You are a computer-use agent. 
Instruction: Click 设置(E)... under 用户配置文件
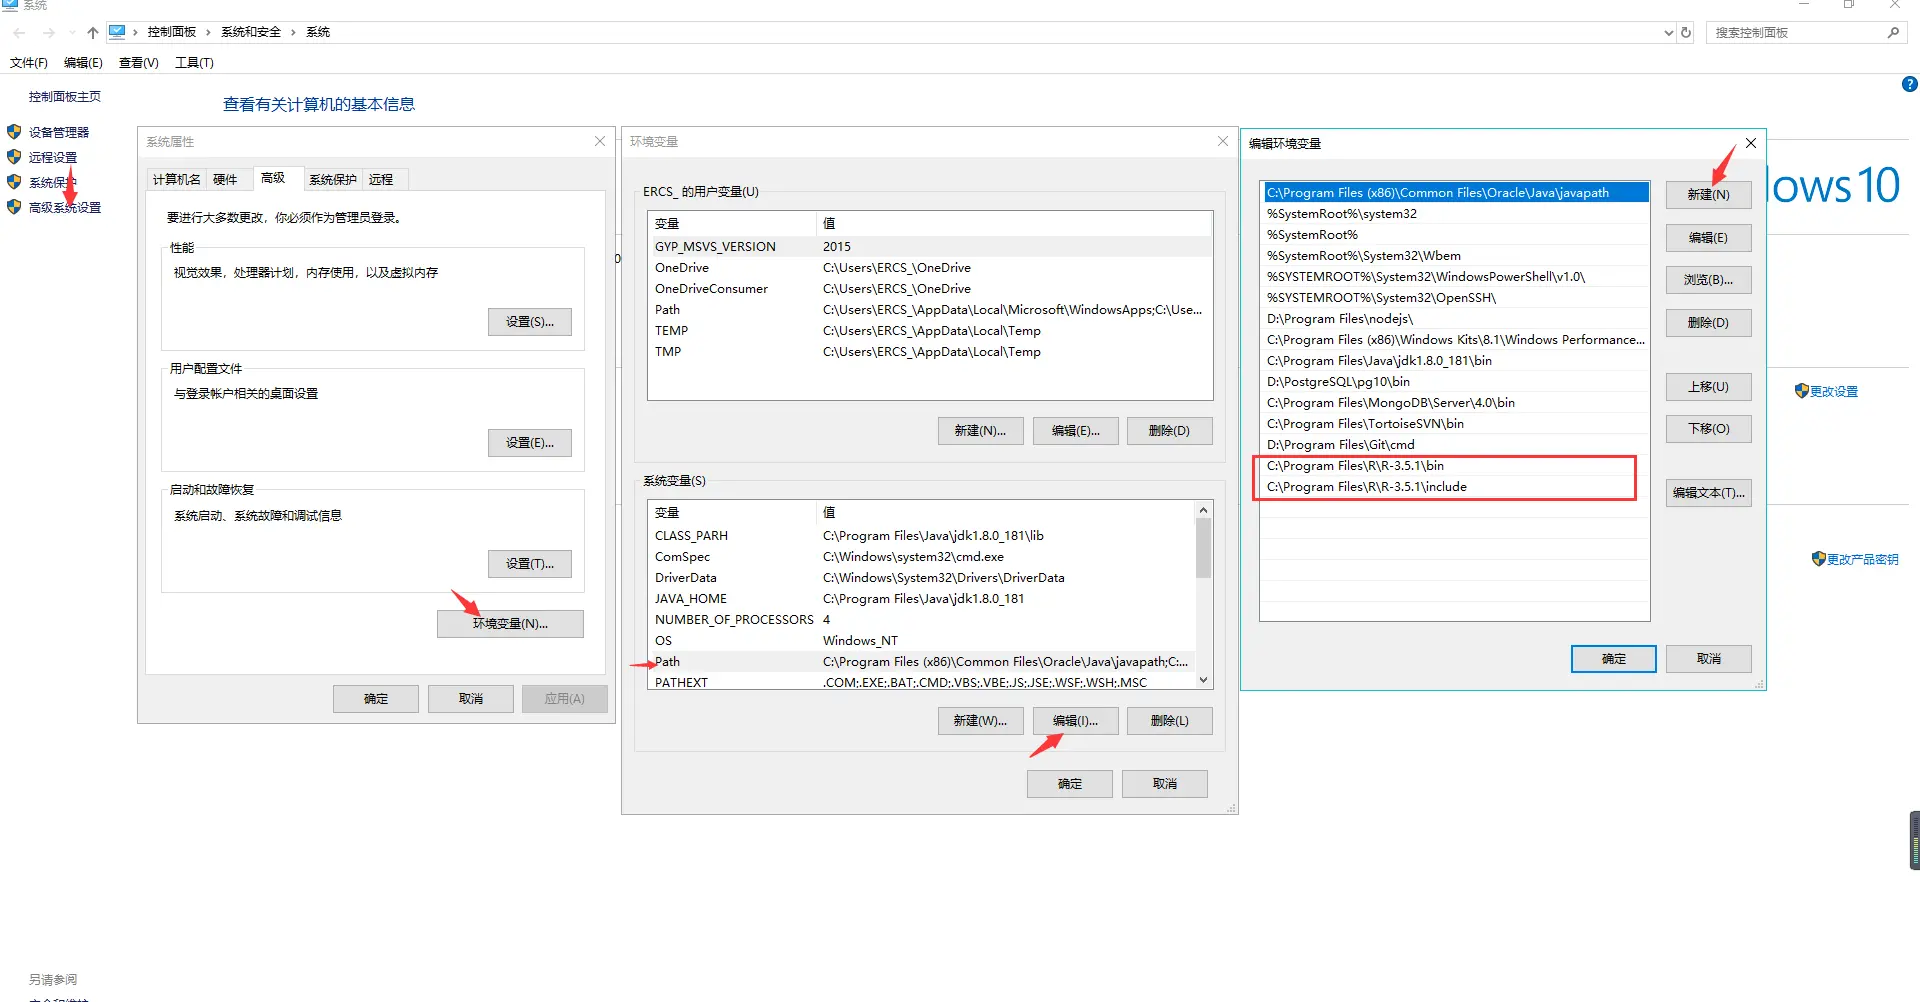pos(530,443)
